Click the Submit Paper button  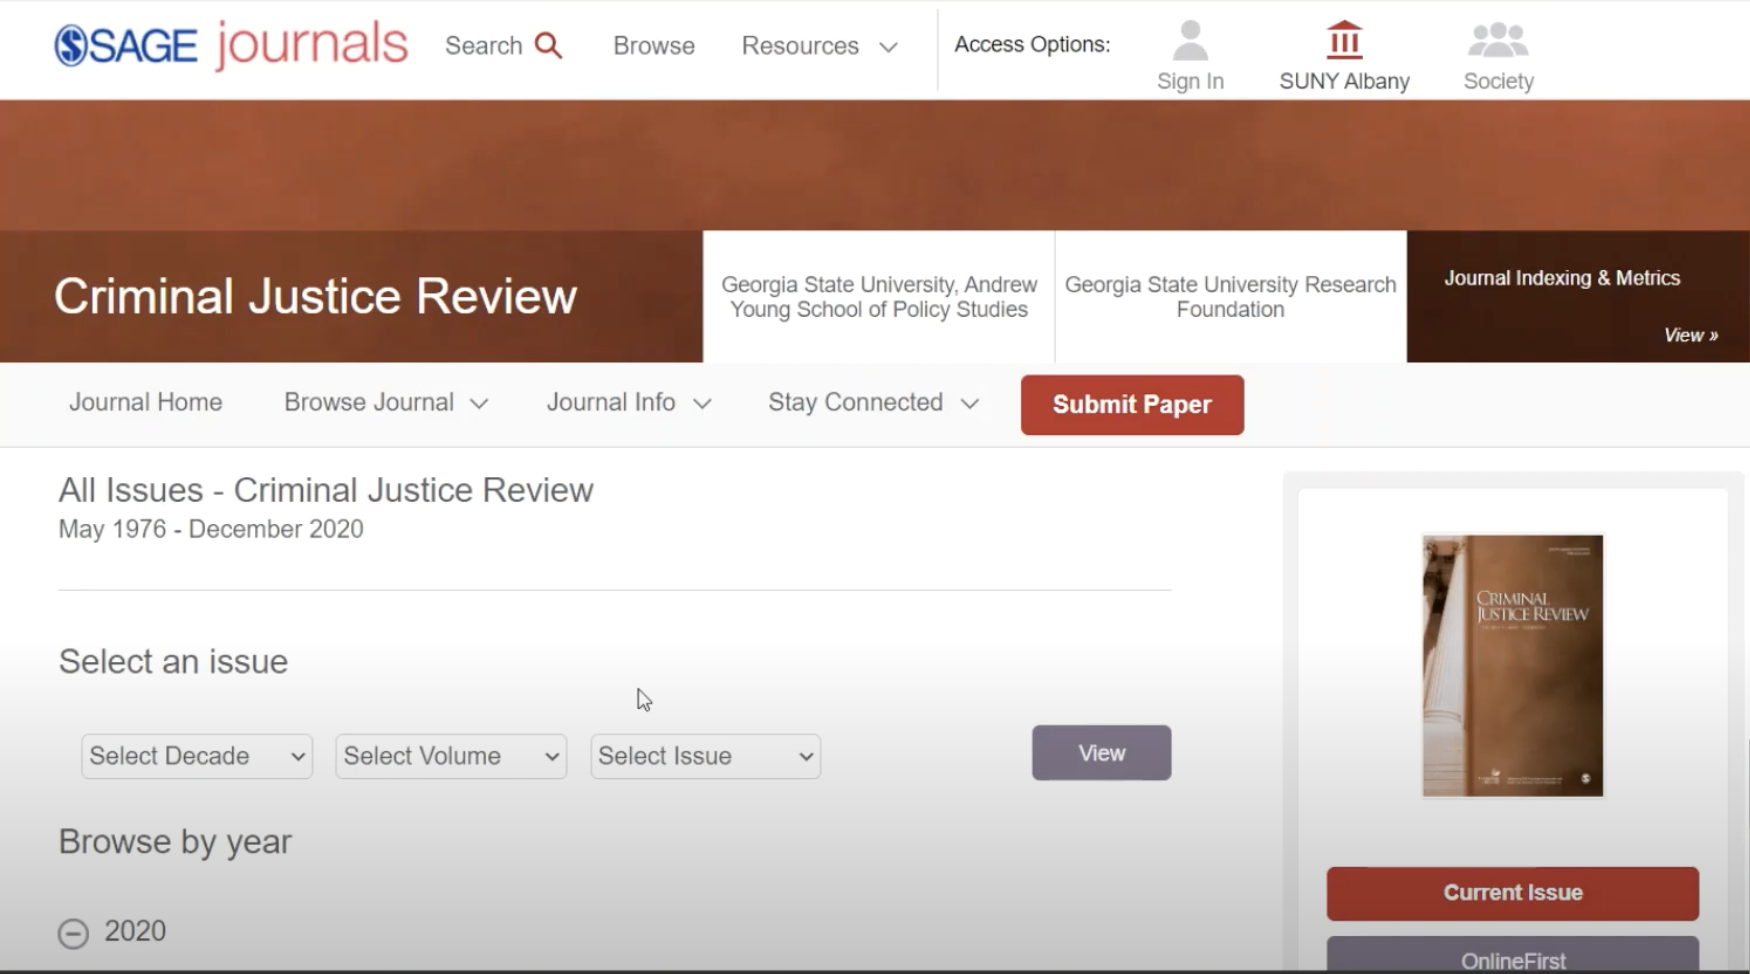coord(1132,405)
